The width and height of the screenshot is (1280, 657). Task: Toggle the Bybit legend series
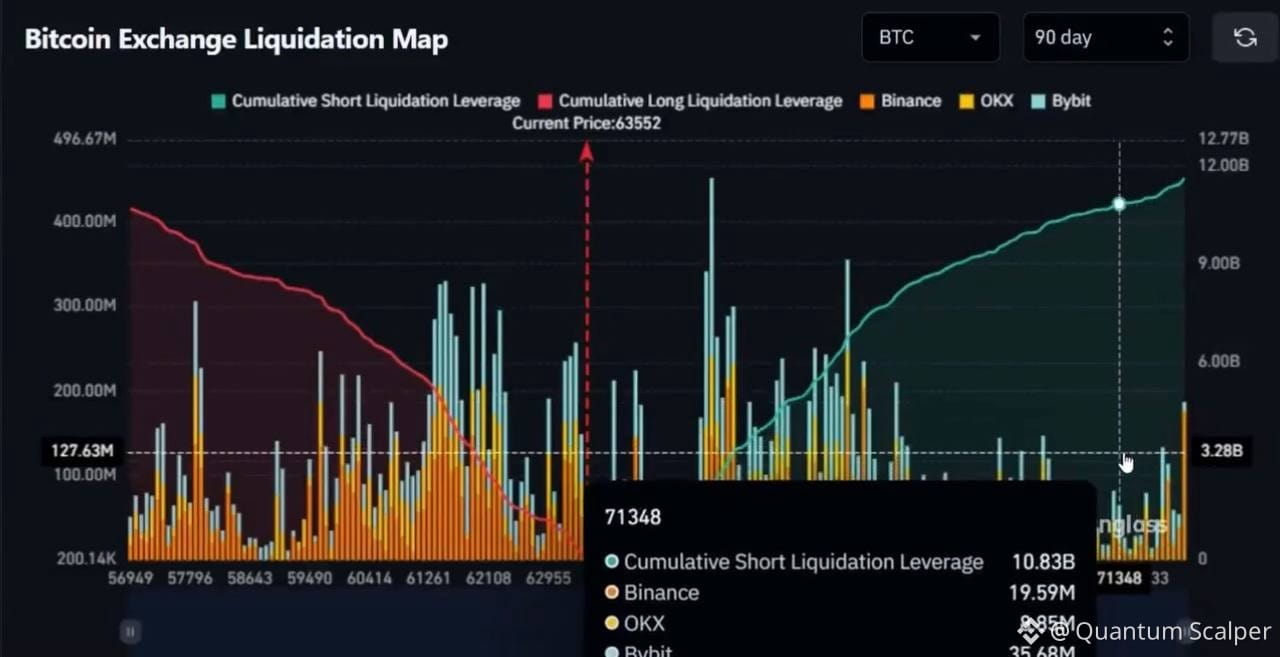click(x=1060, y=101)
